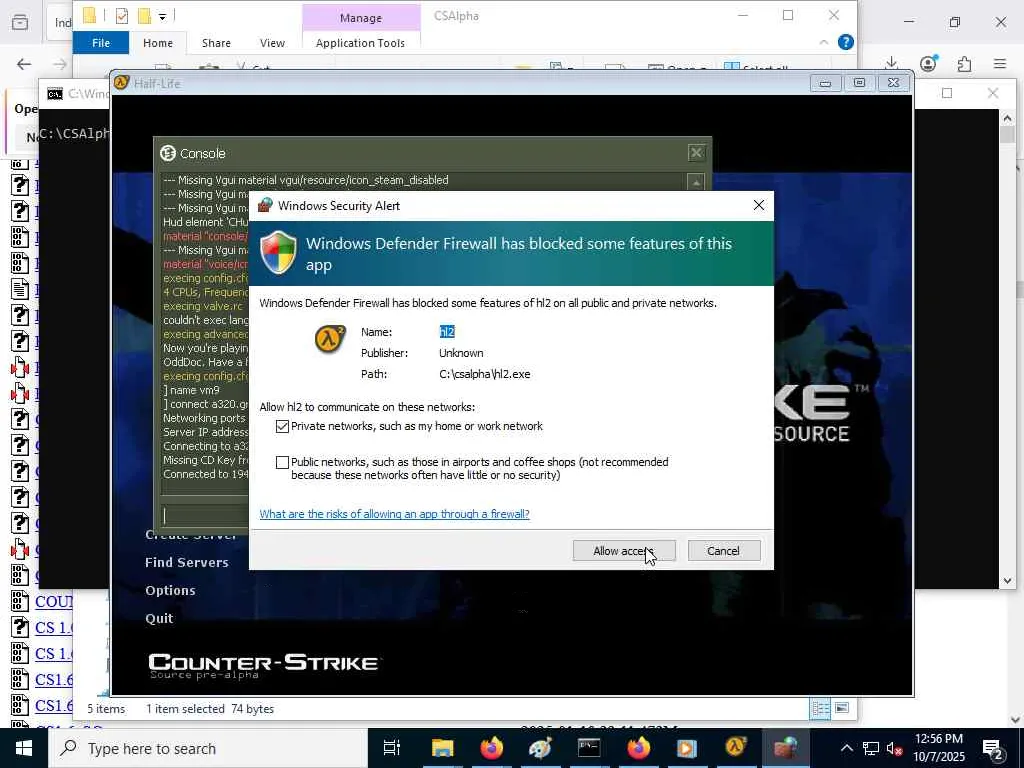Open Command Prompt taskbar icon
Viewport: 1024px width, 768px height.
coord(589,748)
